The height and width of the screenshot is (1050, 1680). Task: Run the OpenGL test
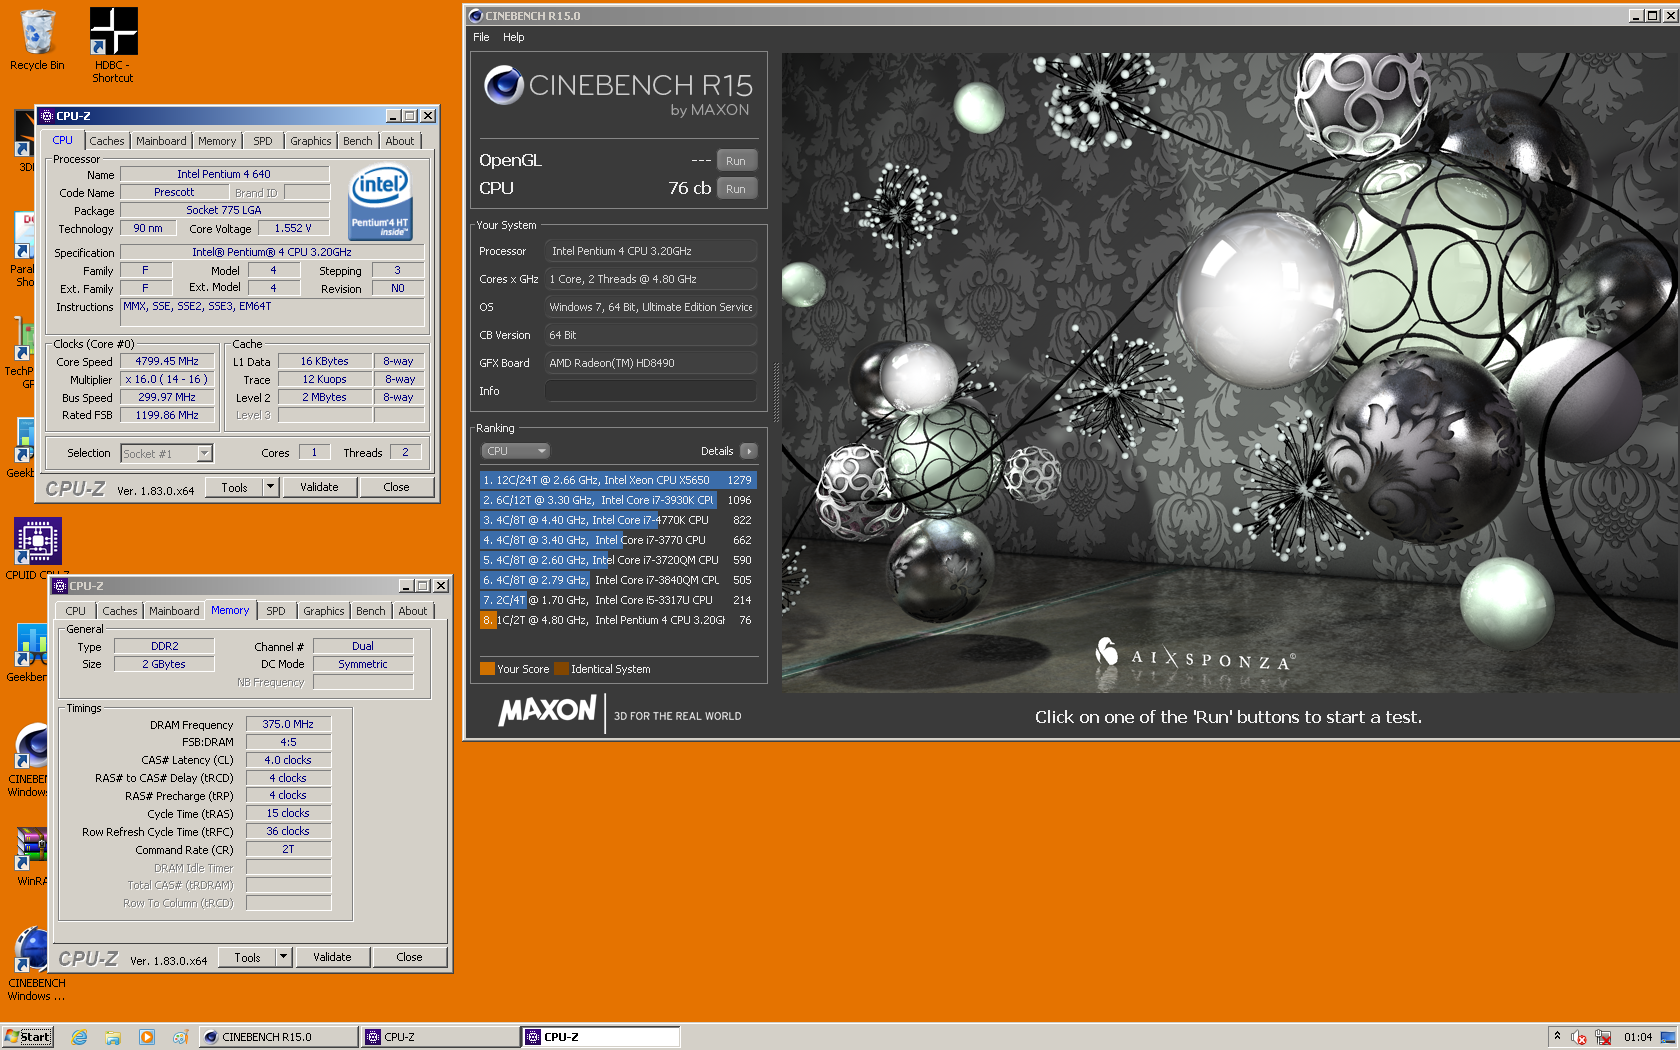736,161
